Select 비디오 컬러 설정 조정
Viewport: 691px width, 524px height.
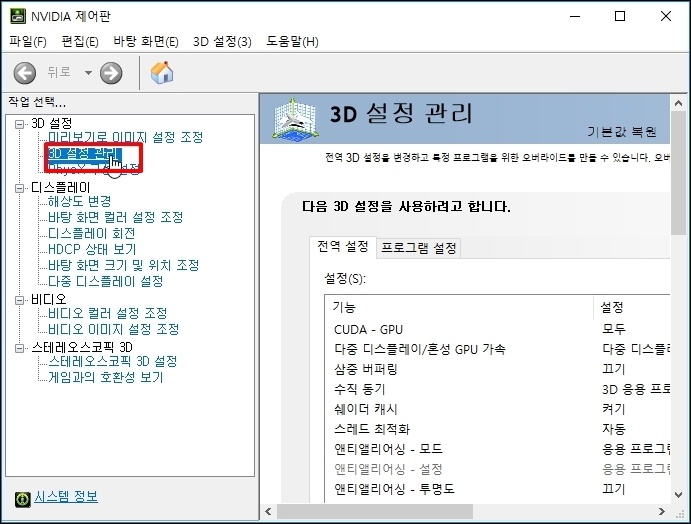[x=108, y=313]
